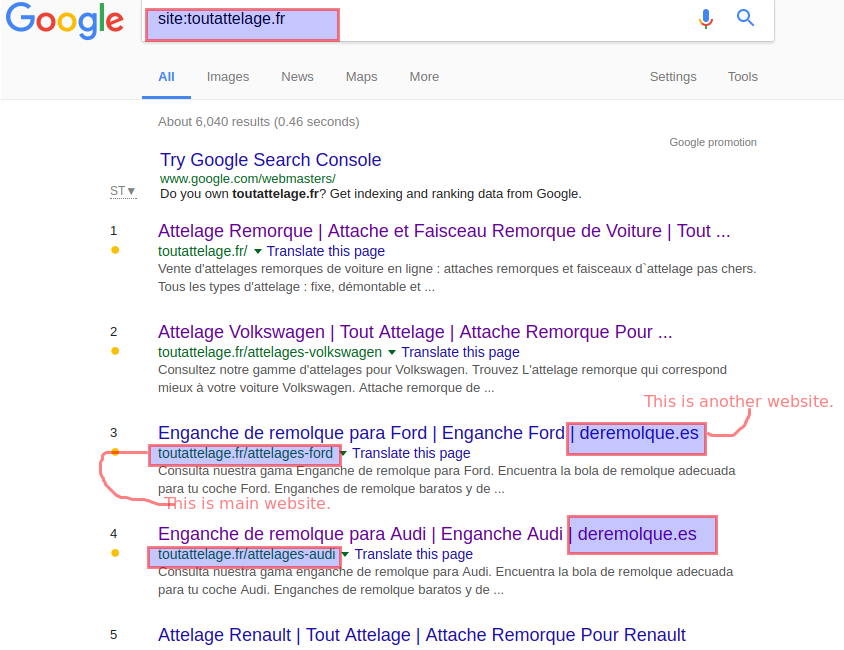The width and height of the screenshot is (844, 650).
Task: Translate the attelages-ford result page
Action: pyautogui.click(x=411, y=453)
